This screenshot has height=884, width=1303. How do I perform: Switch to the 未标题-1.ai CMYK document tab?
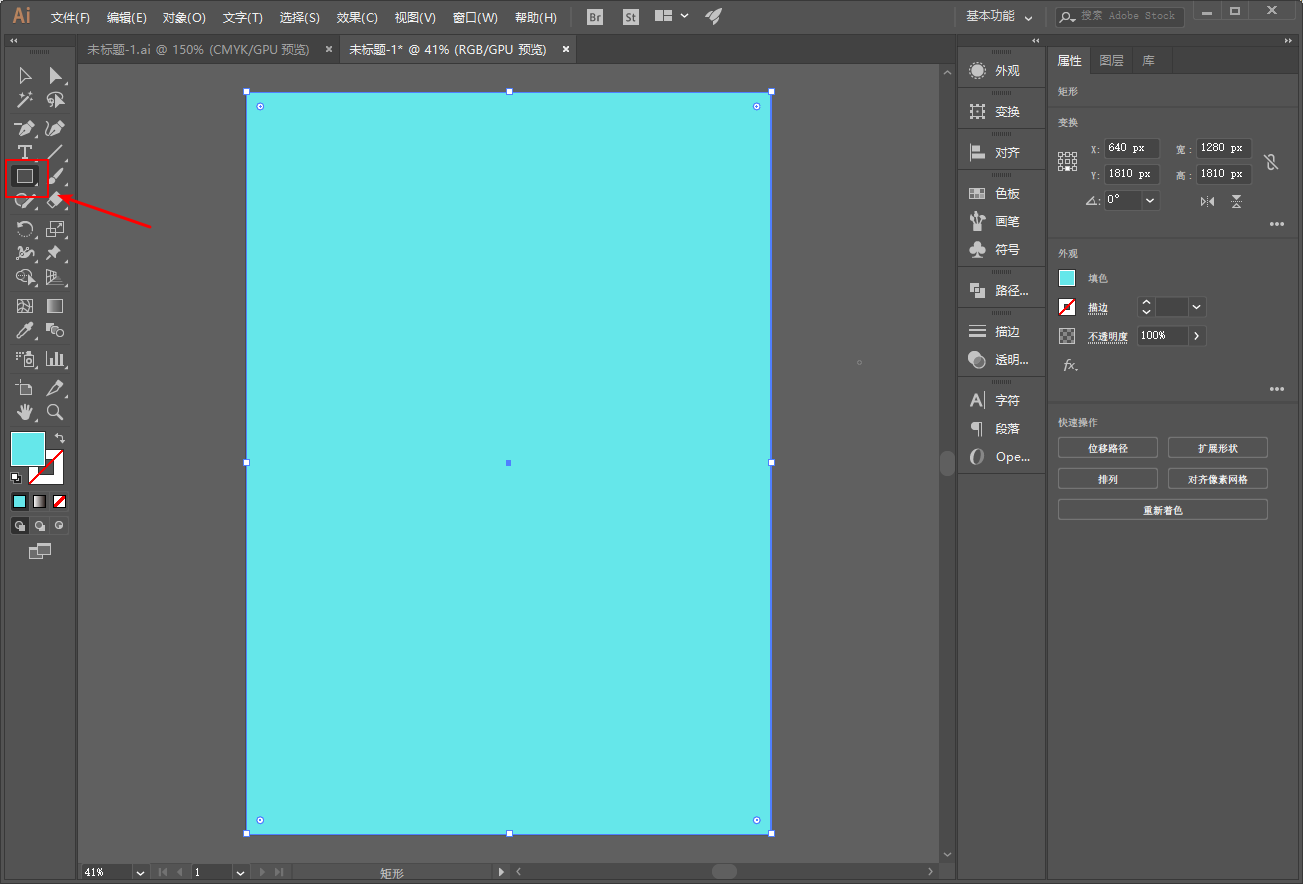[x=198, y=49]
